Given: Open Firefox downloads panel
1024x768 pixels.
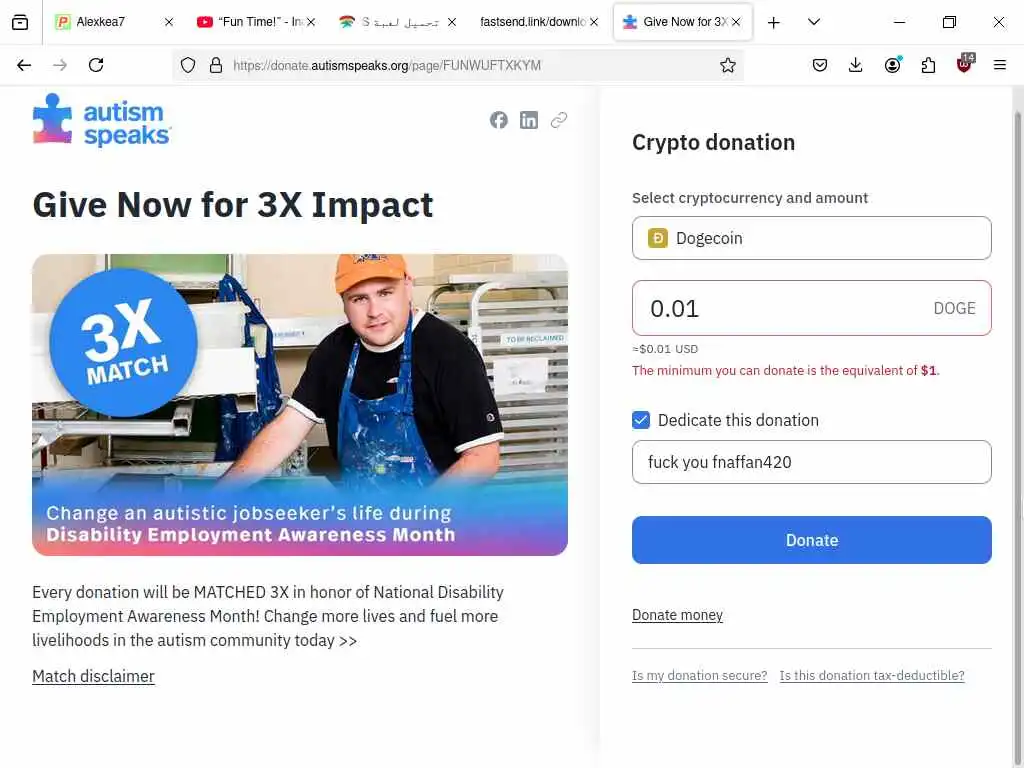Looking at the screenshot, I should pyautogui.click(x=856, y=65).
